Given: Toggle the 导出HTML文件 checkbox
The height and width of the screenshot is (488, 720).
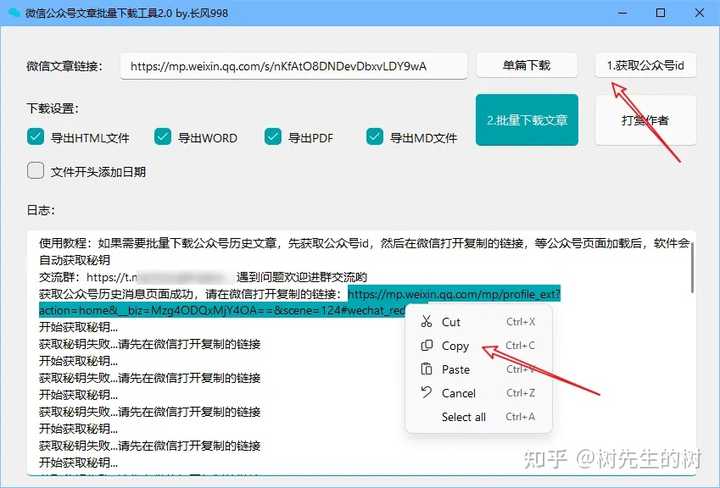Looking at the screenshot, I should click(35, 136).
